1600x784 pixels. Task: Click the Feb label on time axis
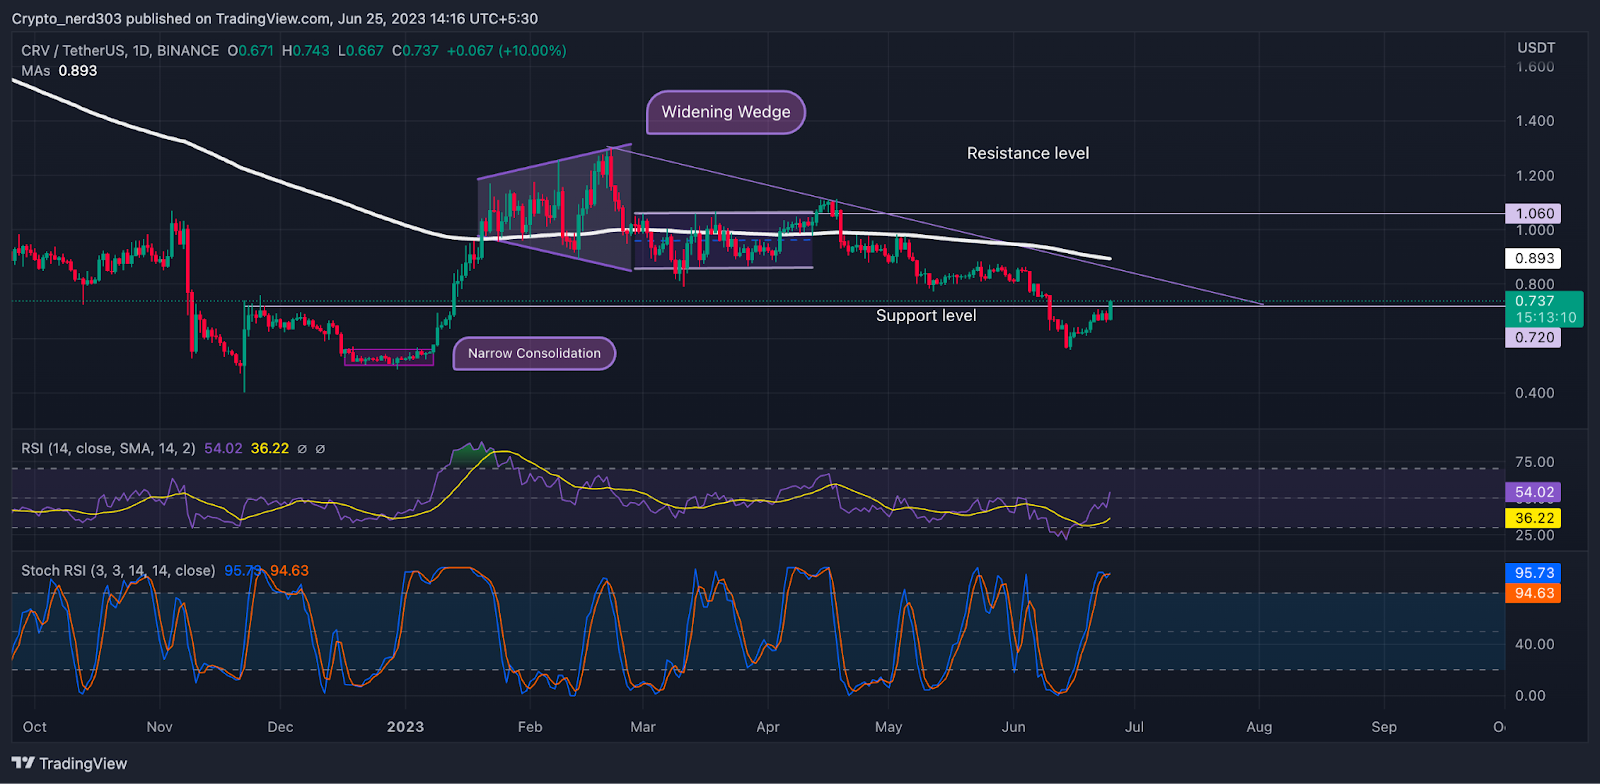point(530,727)
